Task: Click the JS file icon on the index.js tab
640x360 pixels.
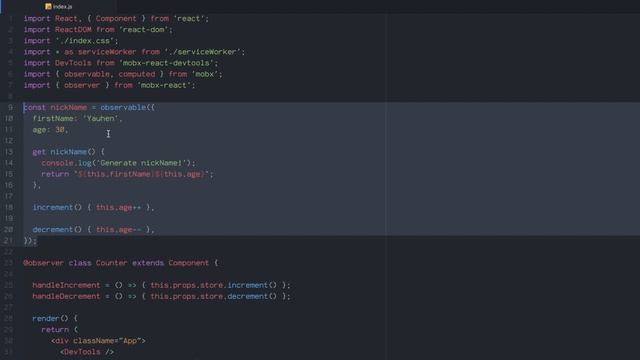Action: tap(48, 7)
